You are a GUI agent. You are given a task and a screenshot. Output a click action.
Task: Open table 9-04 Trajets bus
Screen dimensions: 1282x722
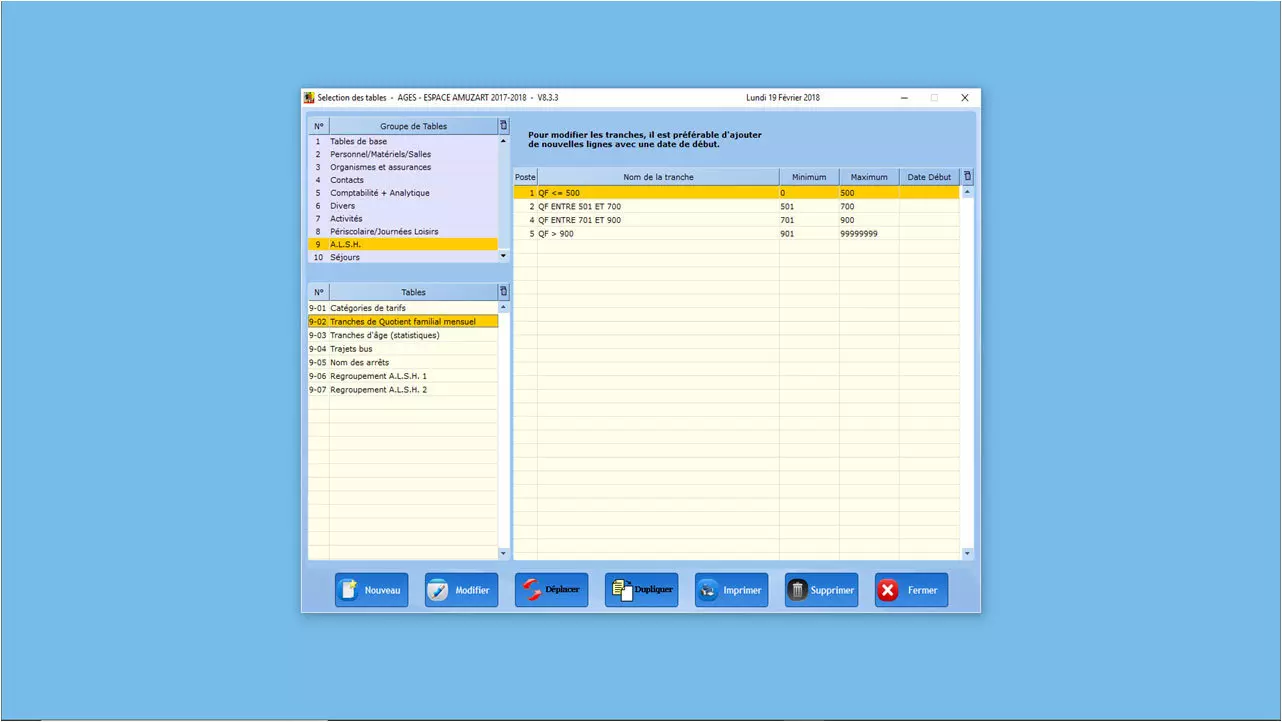(402, 349)
